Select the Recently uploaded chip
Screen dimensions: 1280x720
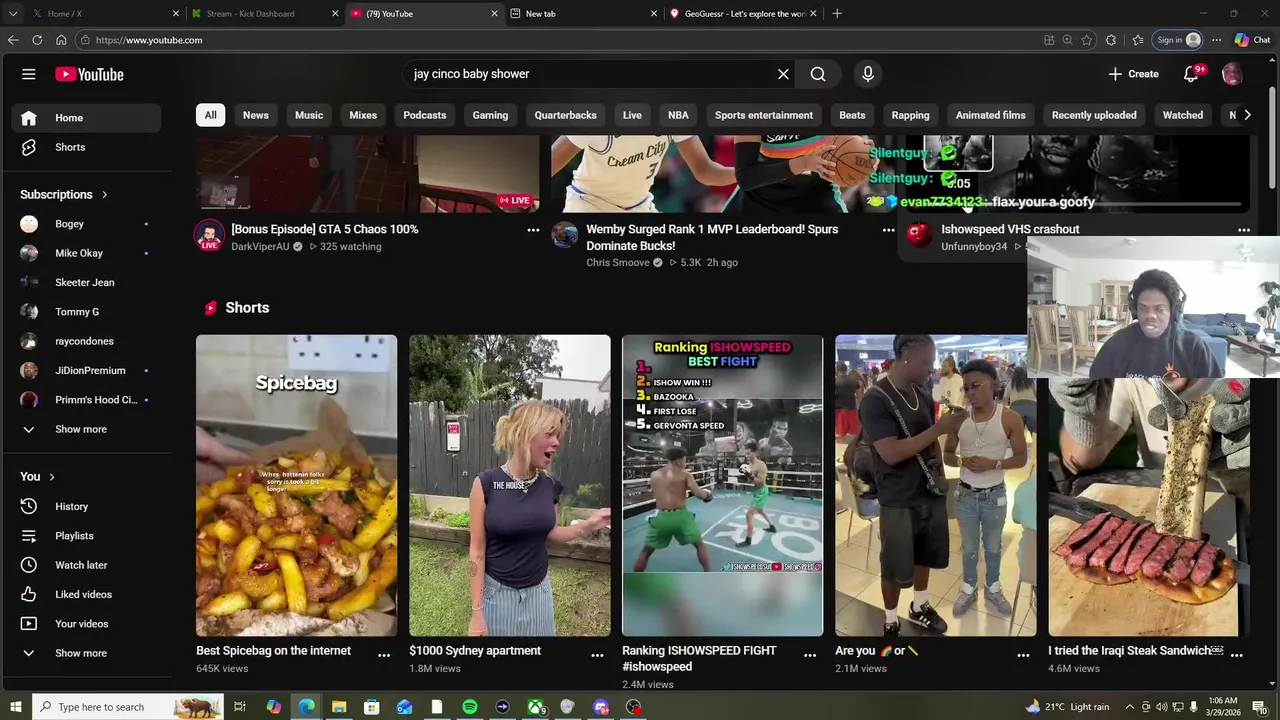coord(1094,115)
